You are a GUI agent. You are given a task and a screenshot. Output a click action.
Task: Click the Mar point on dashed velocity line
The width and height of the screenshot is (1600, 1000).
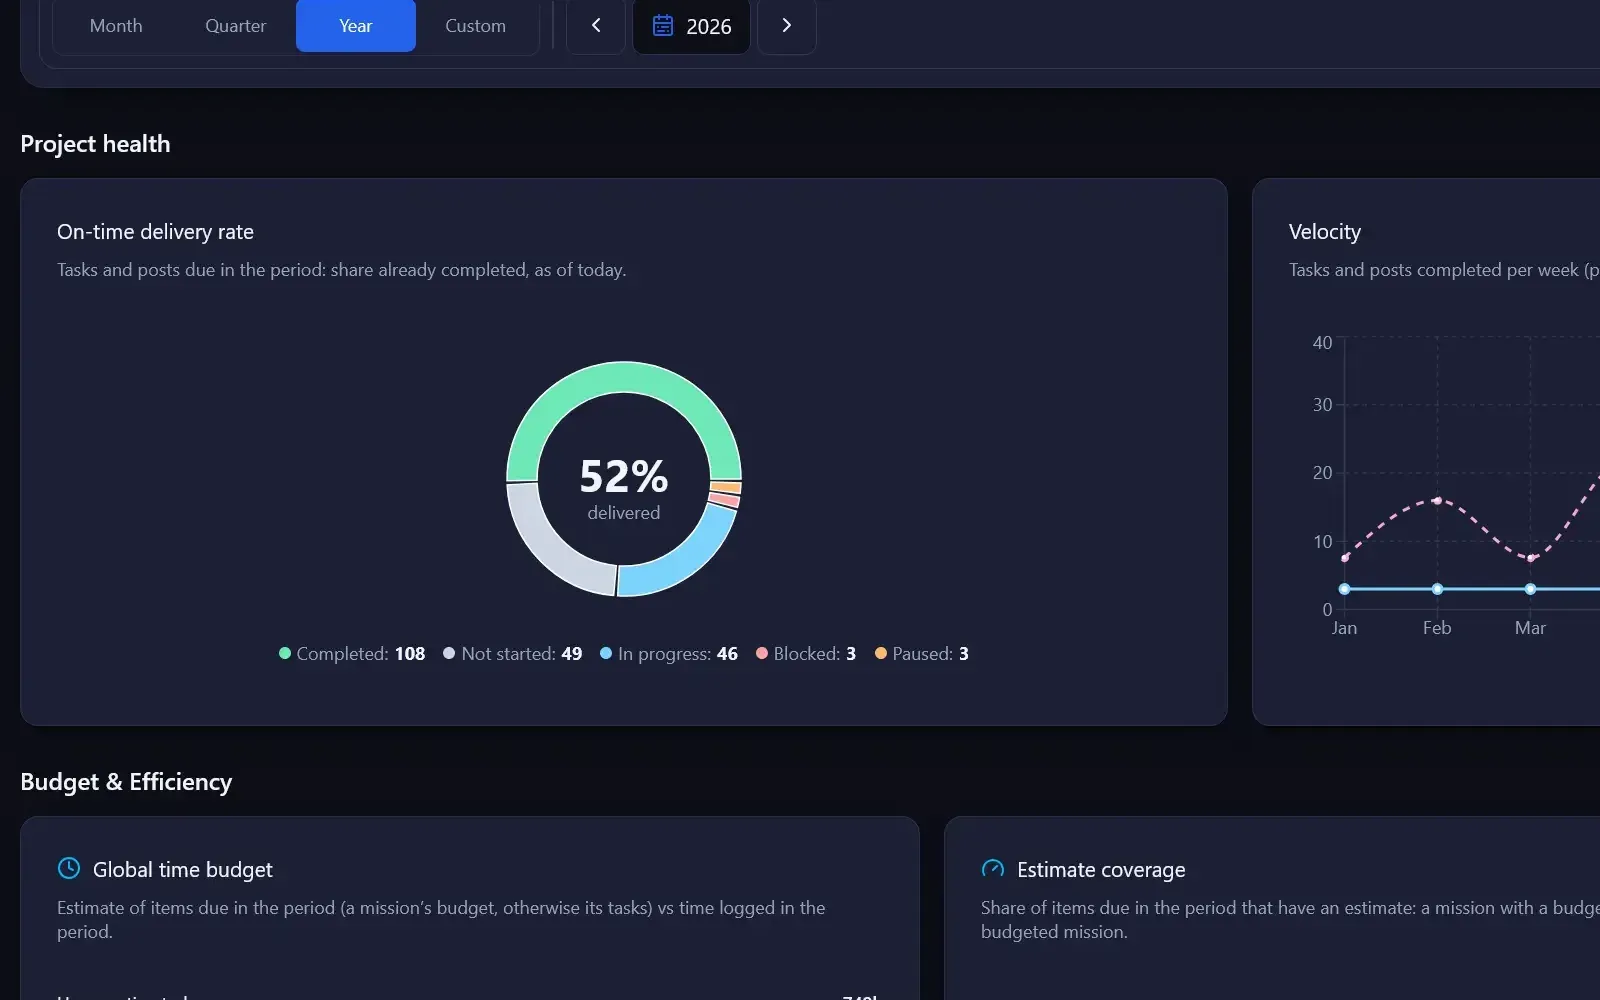click(1531, 558)
